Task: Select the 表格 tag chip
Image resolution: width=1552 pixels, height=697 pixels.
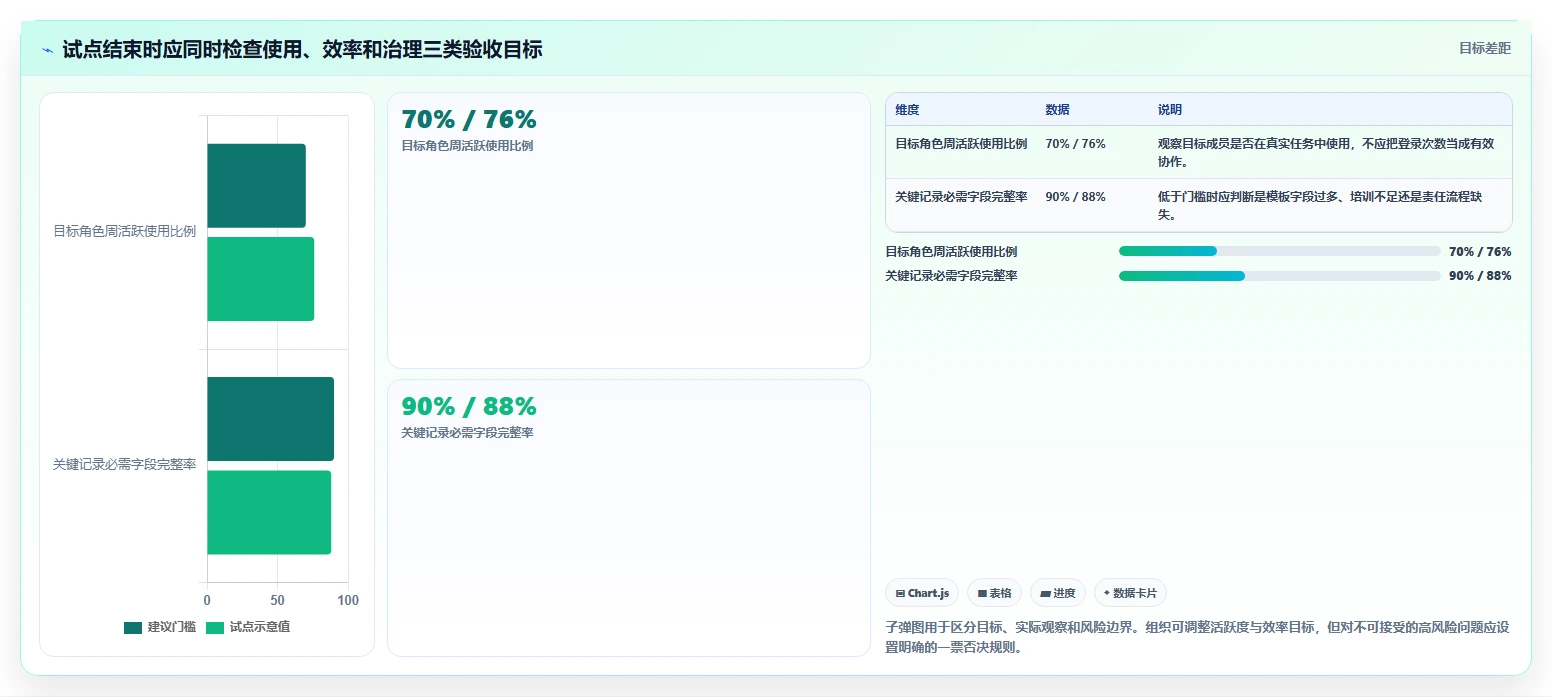Action: point(994,593)
